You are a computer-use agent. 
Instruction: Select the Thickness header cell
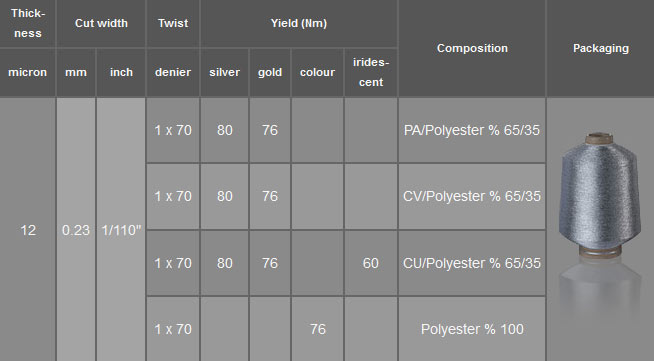(28, 23)
